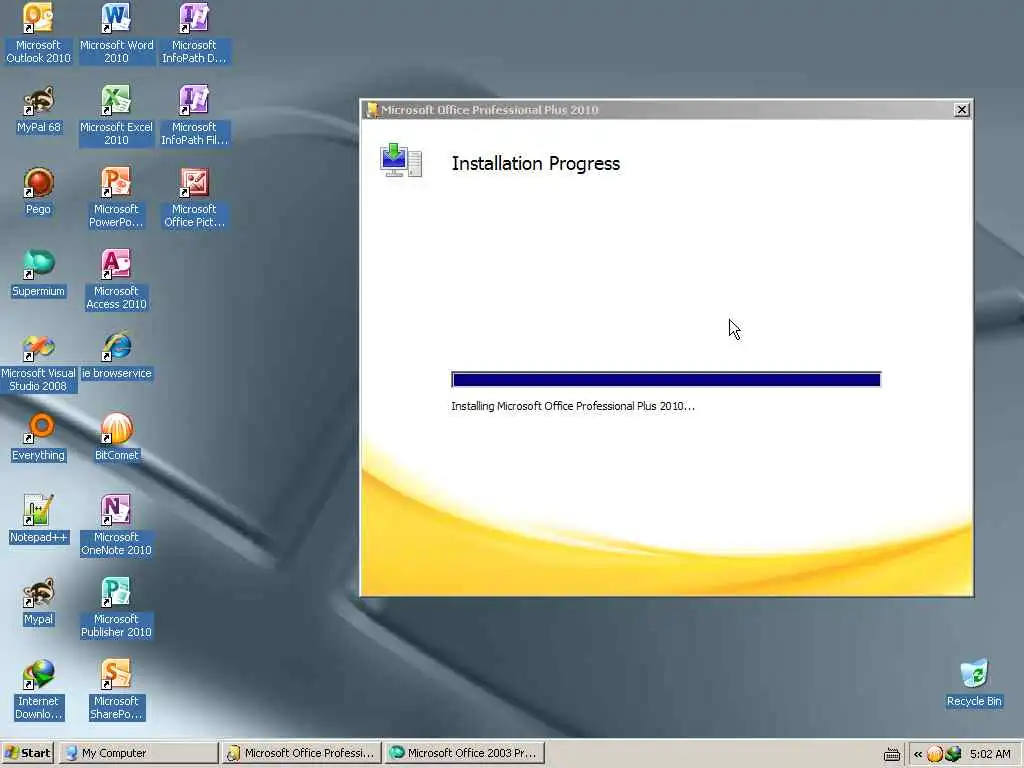This screenshot has height=768, width=1024.
Task: Close the Office Professional Plus 2010 installer
Action: click(x=961, y=110)
